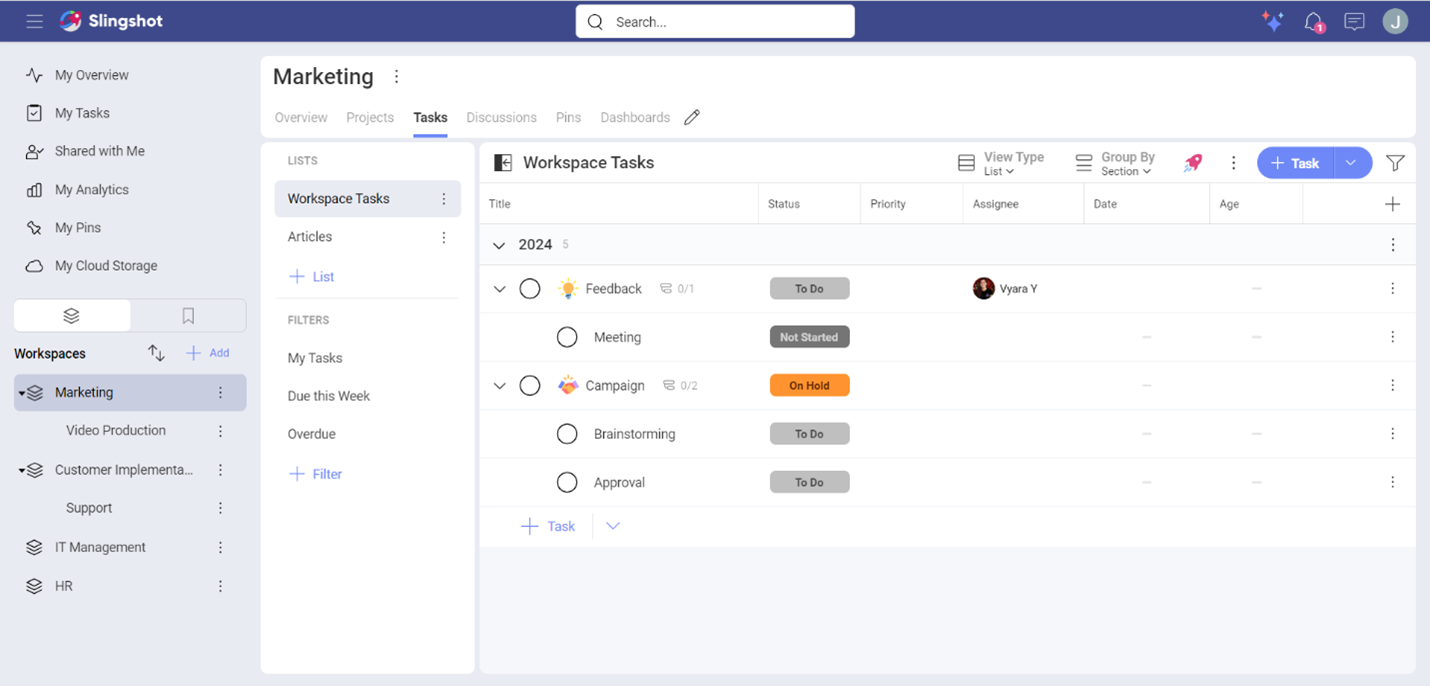Open the notifications bell
This screenshot has height=686, width=1430.
point(1314,22)
